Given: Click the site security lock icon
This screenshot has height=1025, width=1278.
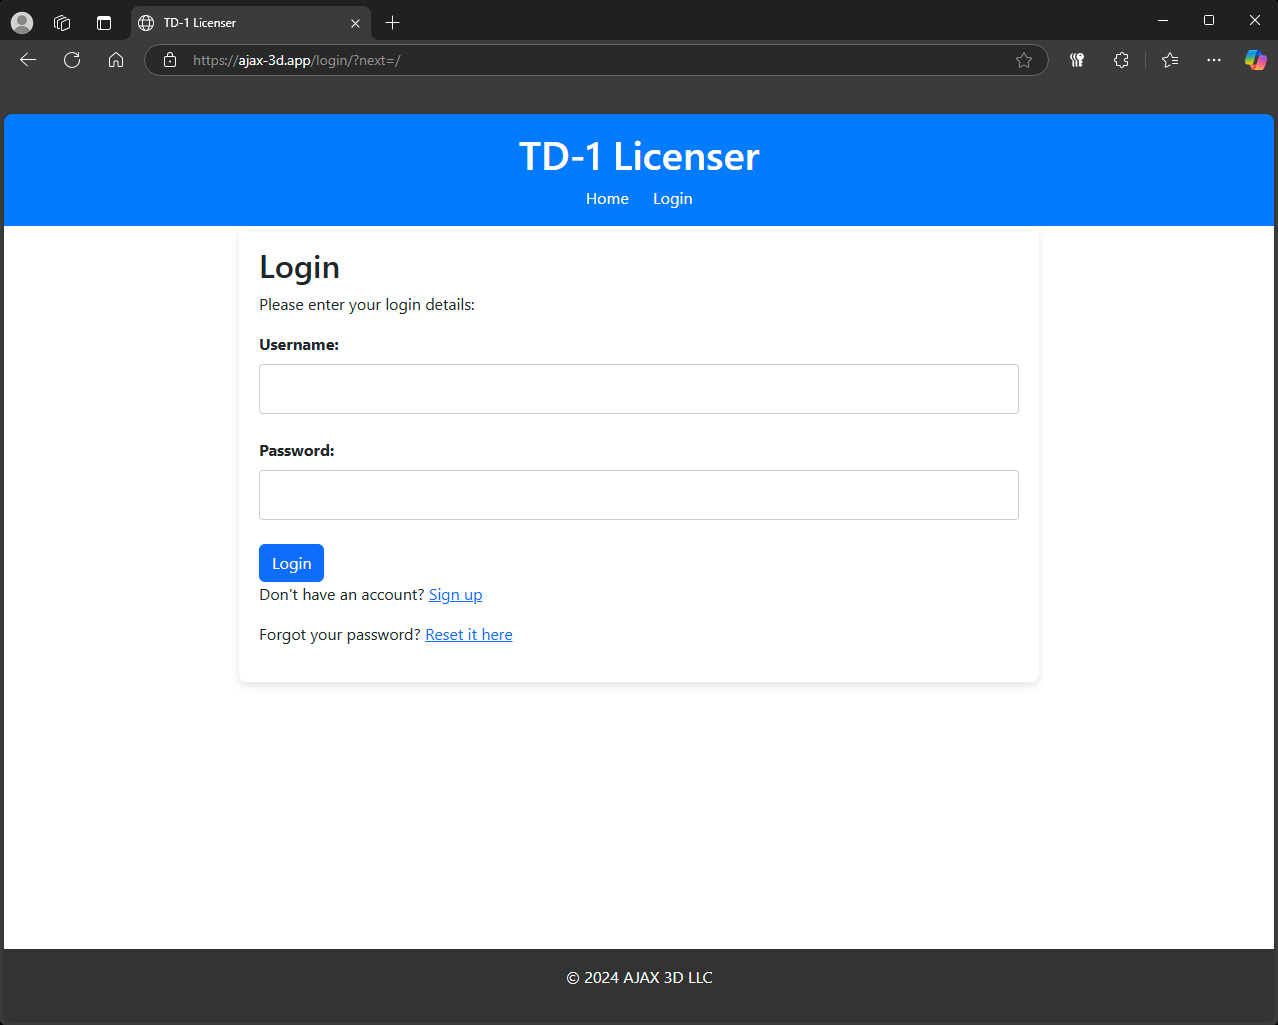Looking at the screenshot, I should click(170, 60).
